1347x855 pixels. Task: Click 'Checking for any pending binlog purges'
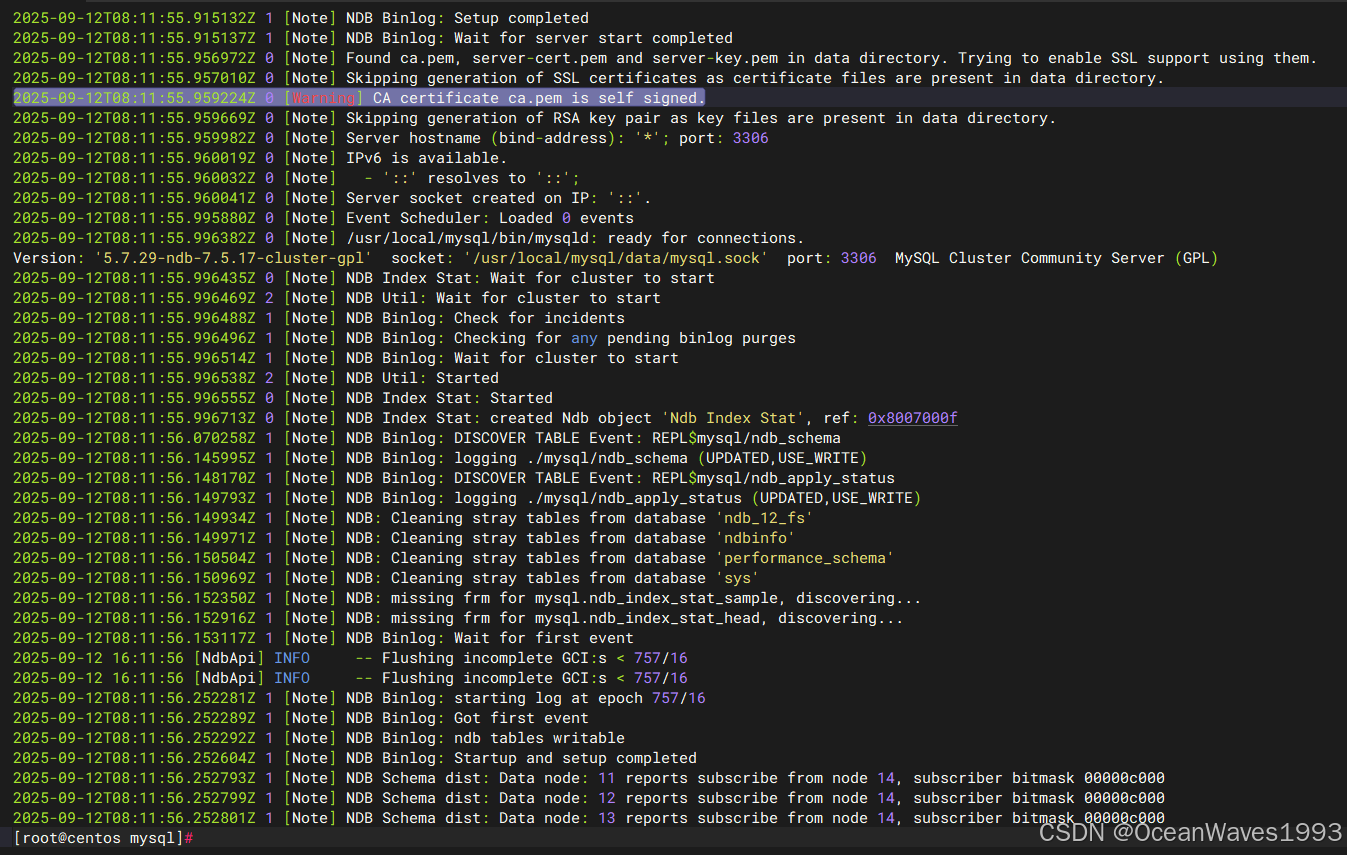(625, 338)
